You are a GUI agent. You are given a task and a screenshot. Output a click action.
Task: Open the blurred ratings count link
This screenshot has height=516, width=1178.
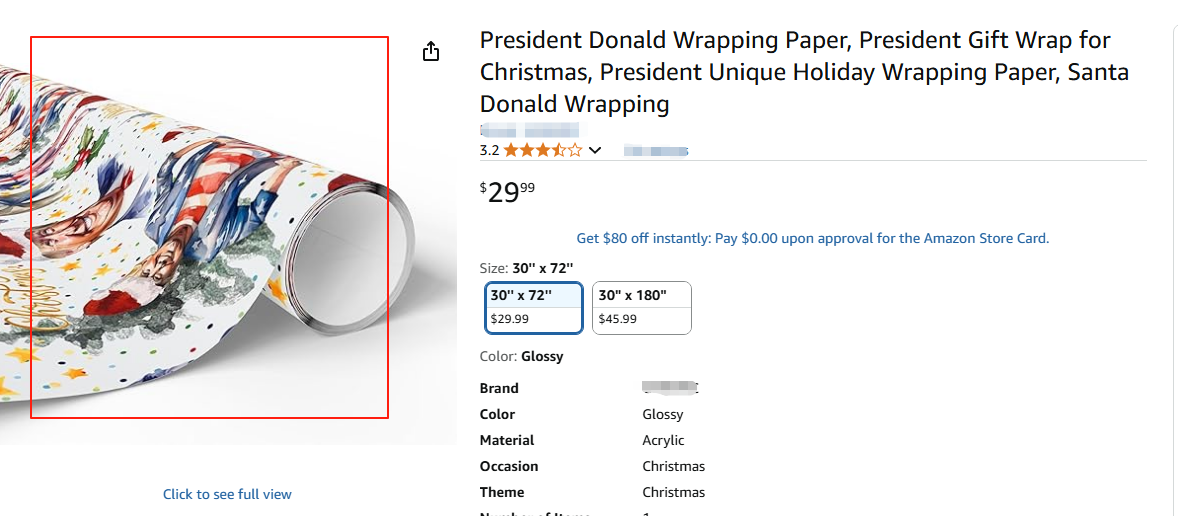click(x=656, y=151)
